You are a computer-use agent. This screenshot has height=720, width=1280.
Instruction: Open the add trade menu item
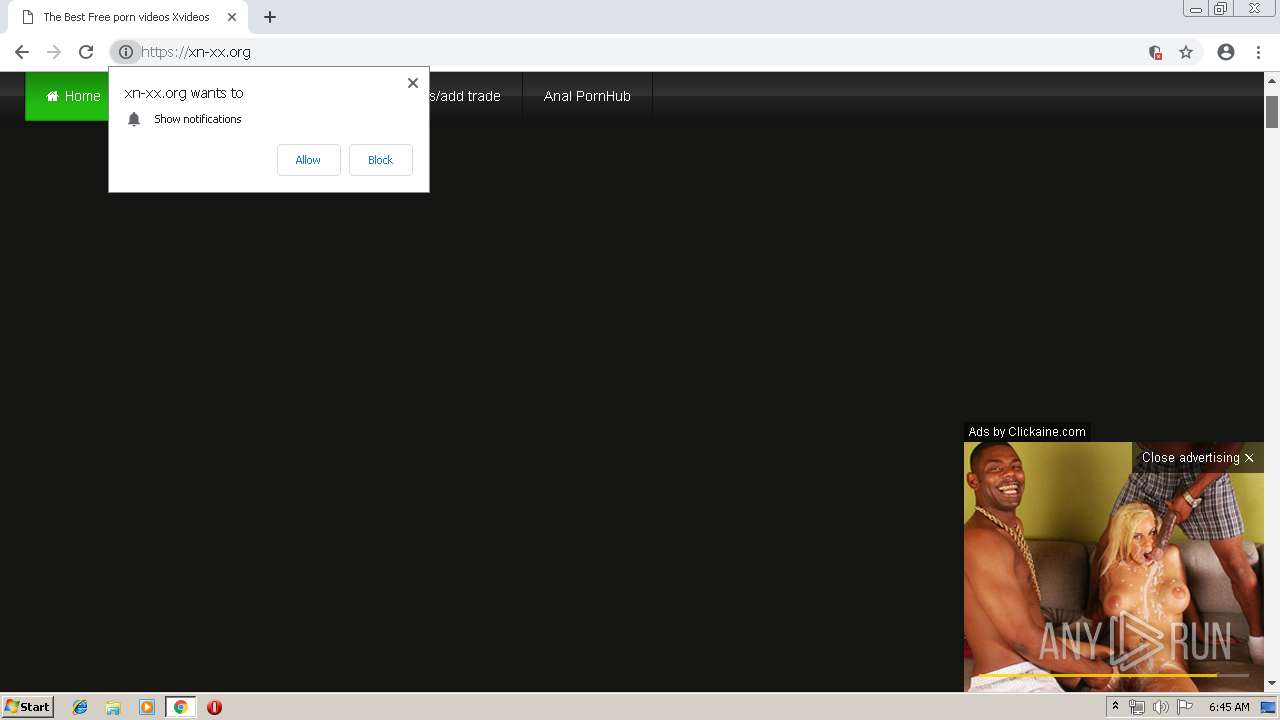coord(463,96)
